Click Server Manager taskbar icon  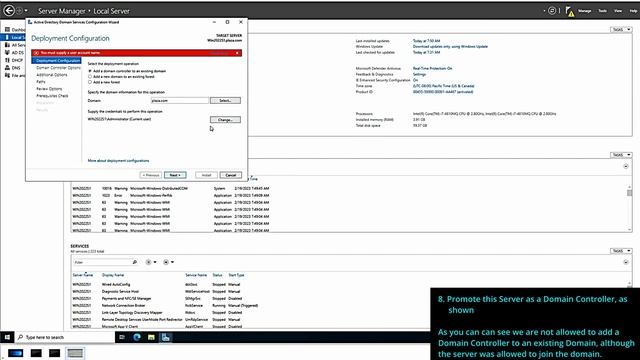tap(166, 337)
